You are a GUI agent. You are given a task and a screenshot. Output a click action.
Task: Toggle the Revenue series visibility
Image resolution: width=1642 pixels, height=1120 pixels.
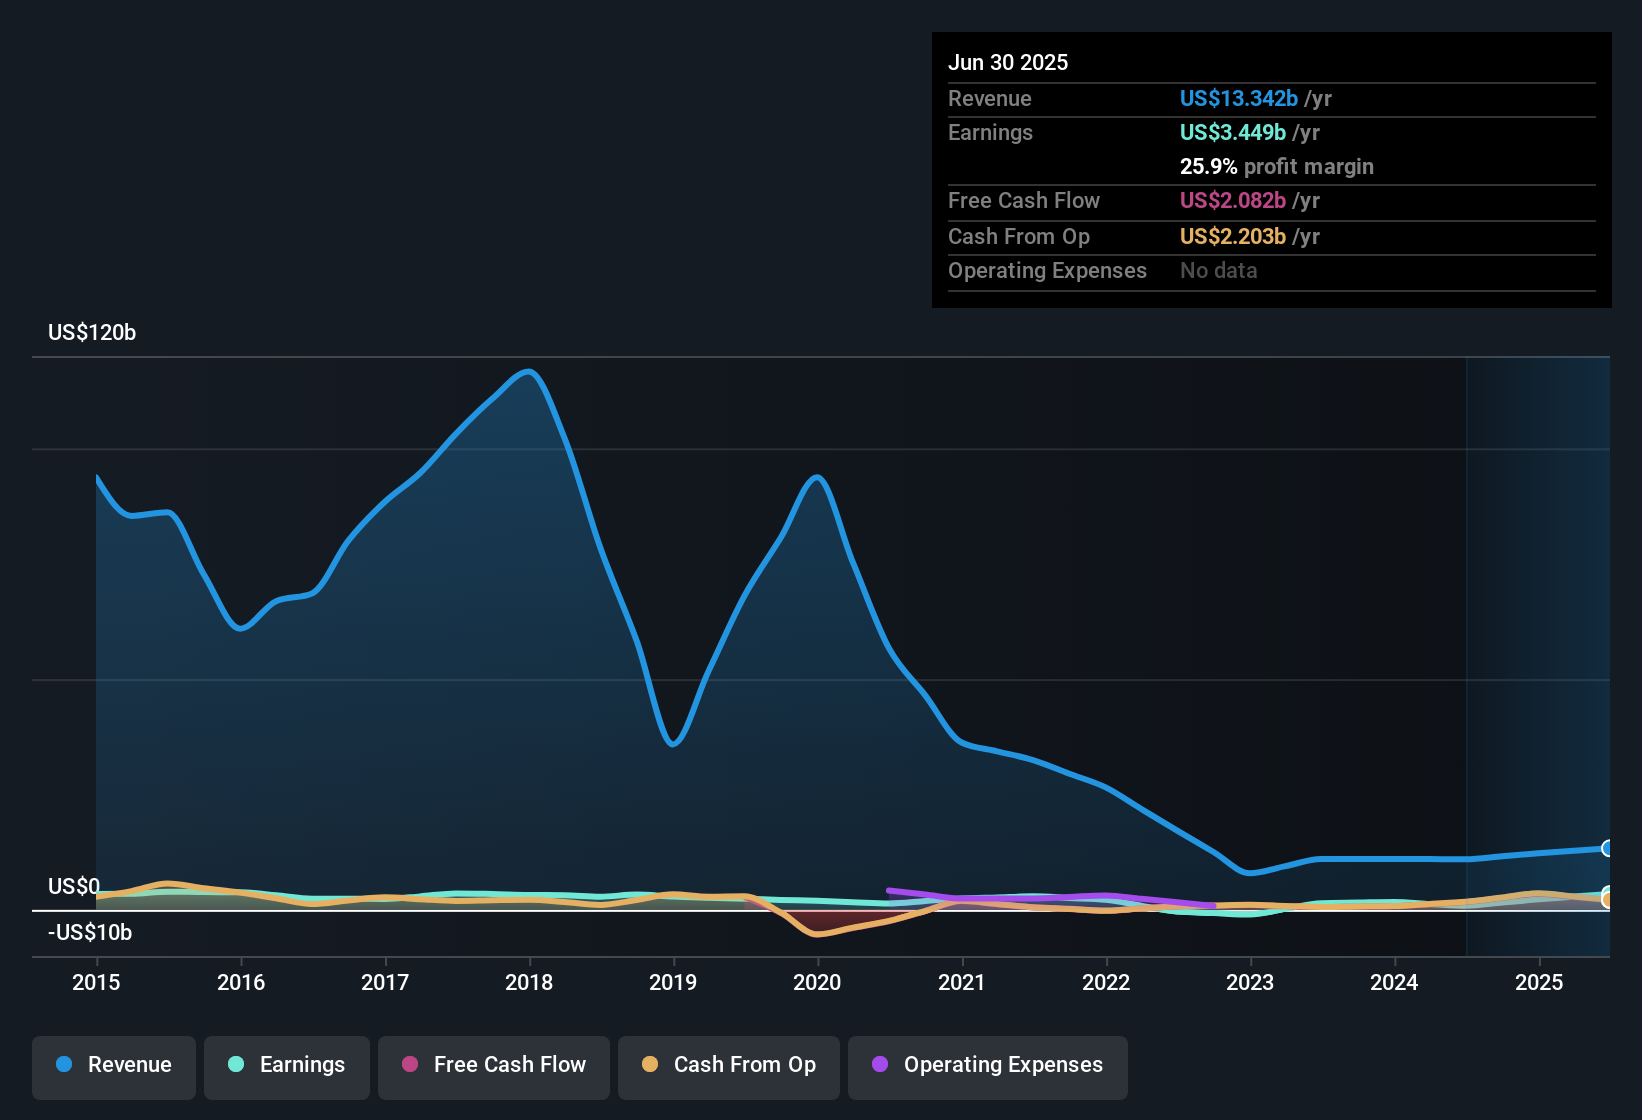point(113,1065)
